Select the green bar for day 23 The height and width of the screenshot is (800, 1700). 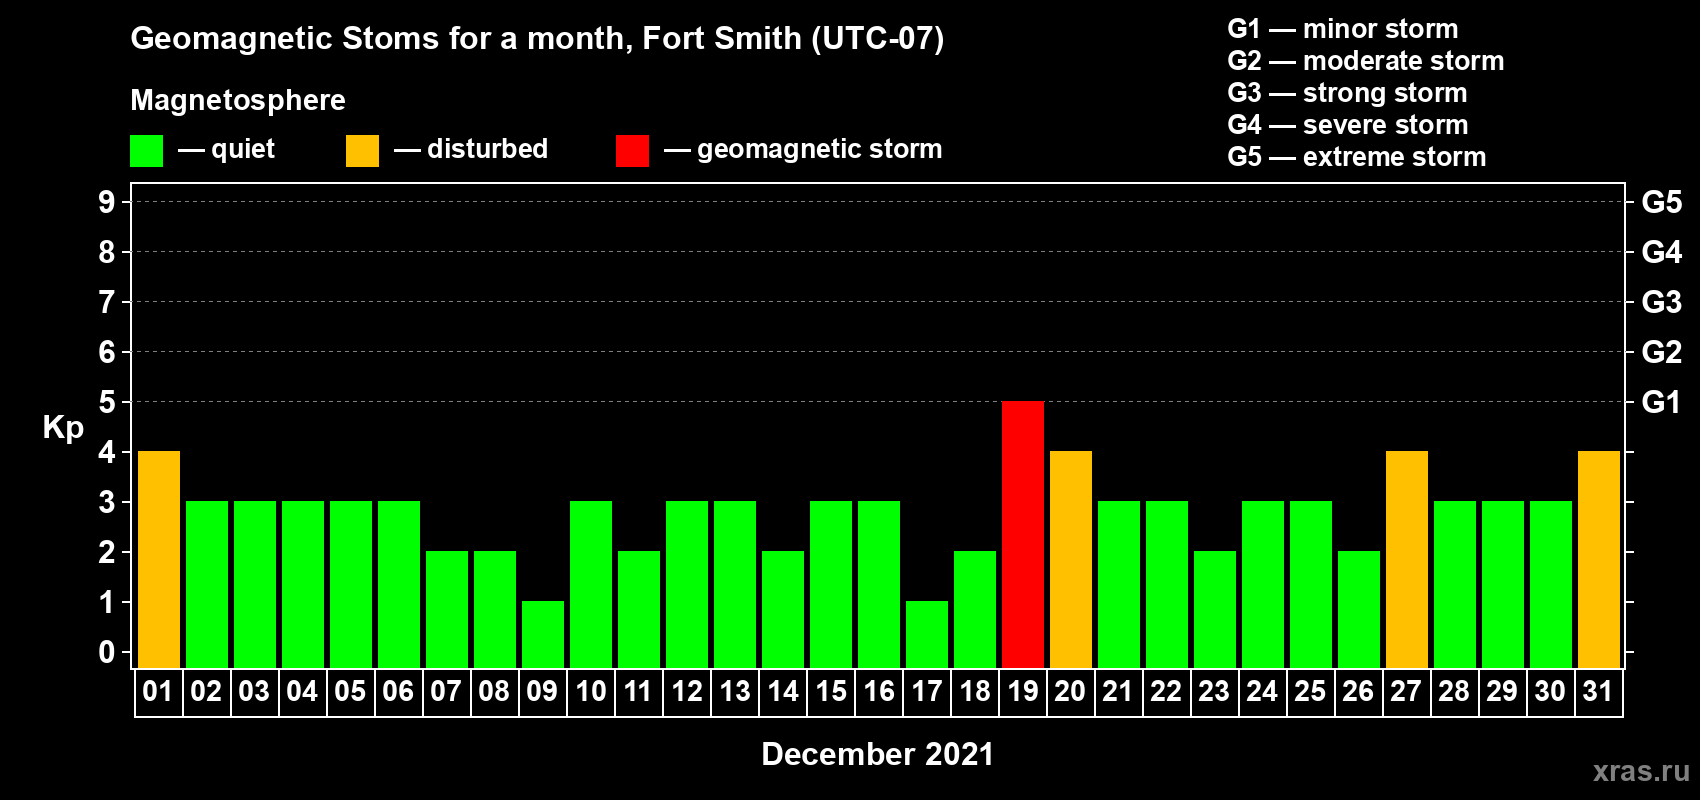1215,609
